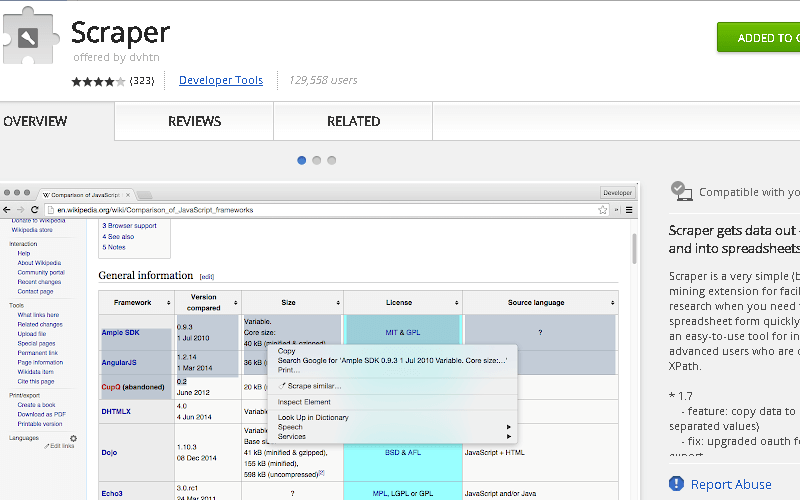Choose Search Google for 'Ample SDK' entry
800x500 pixels.
pos(392,360)
